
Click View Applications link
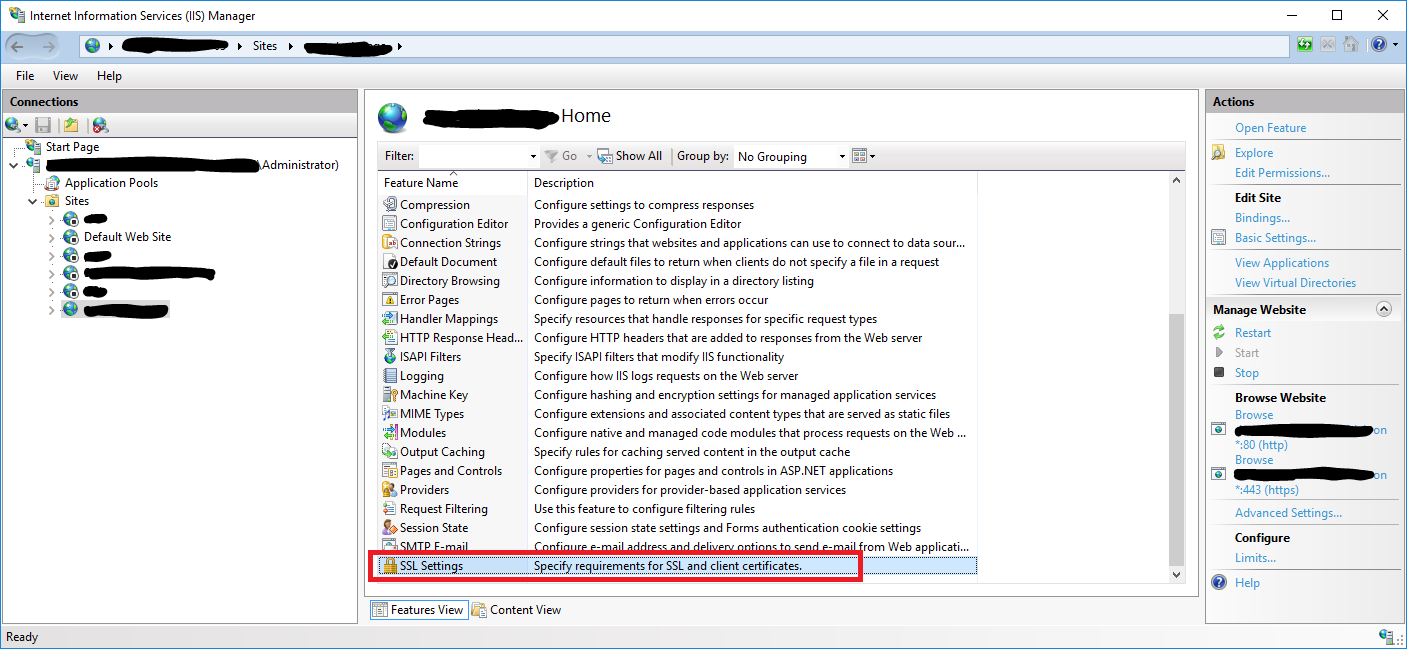point(1282,263)
